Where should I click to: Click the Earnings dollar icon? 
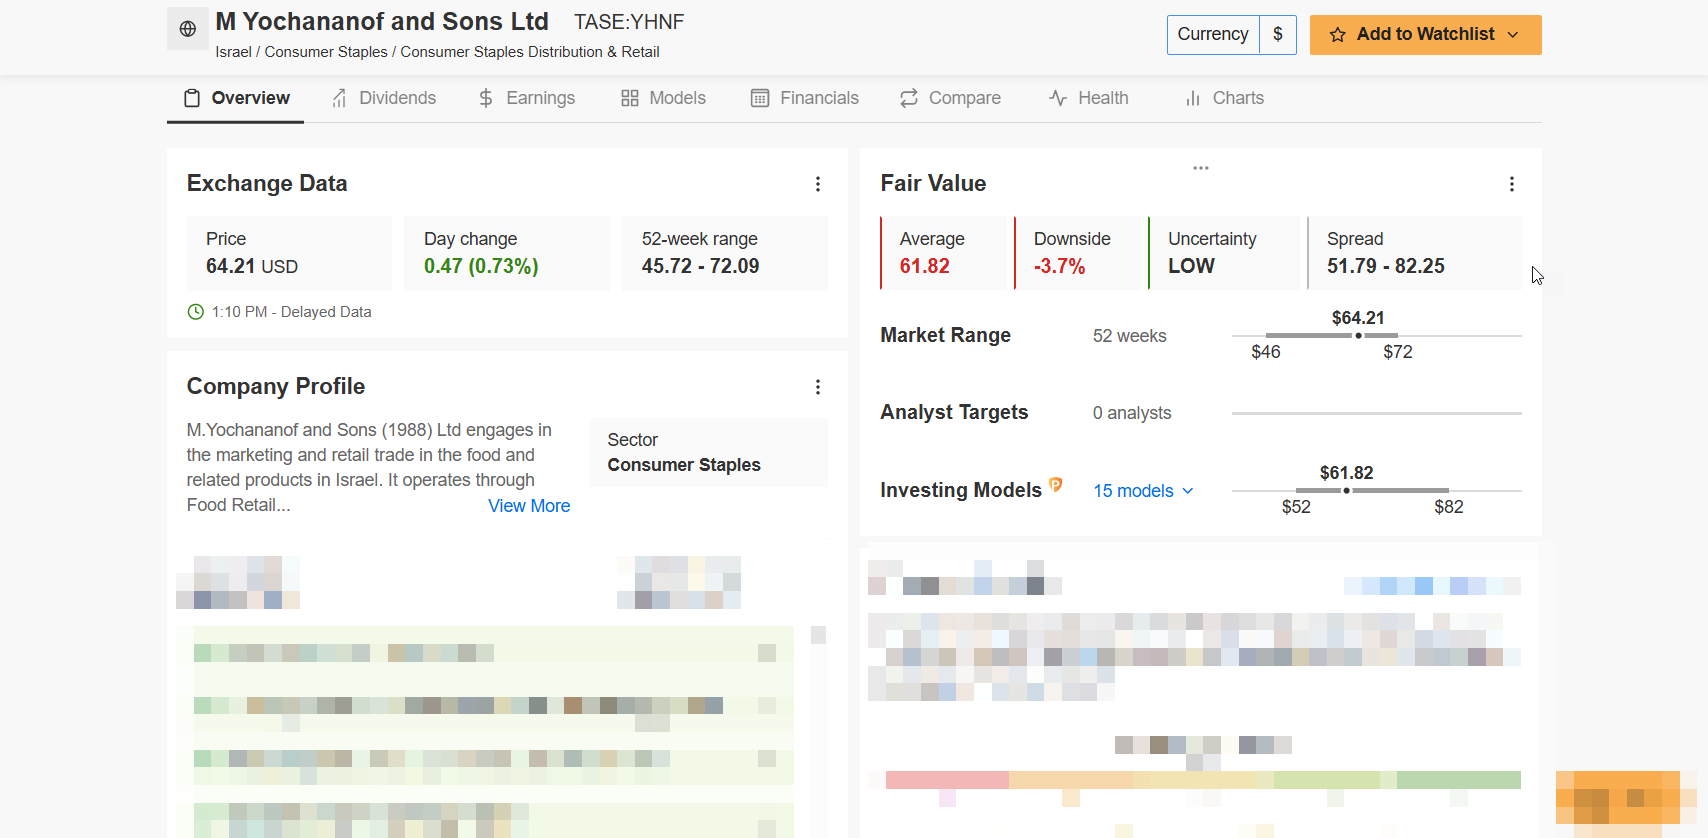pyautogui.click(x=486, y=98)
